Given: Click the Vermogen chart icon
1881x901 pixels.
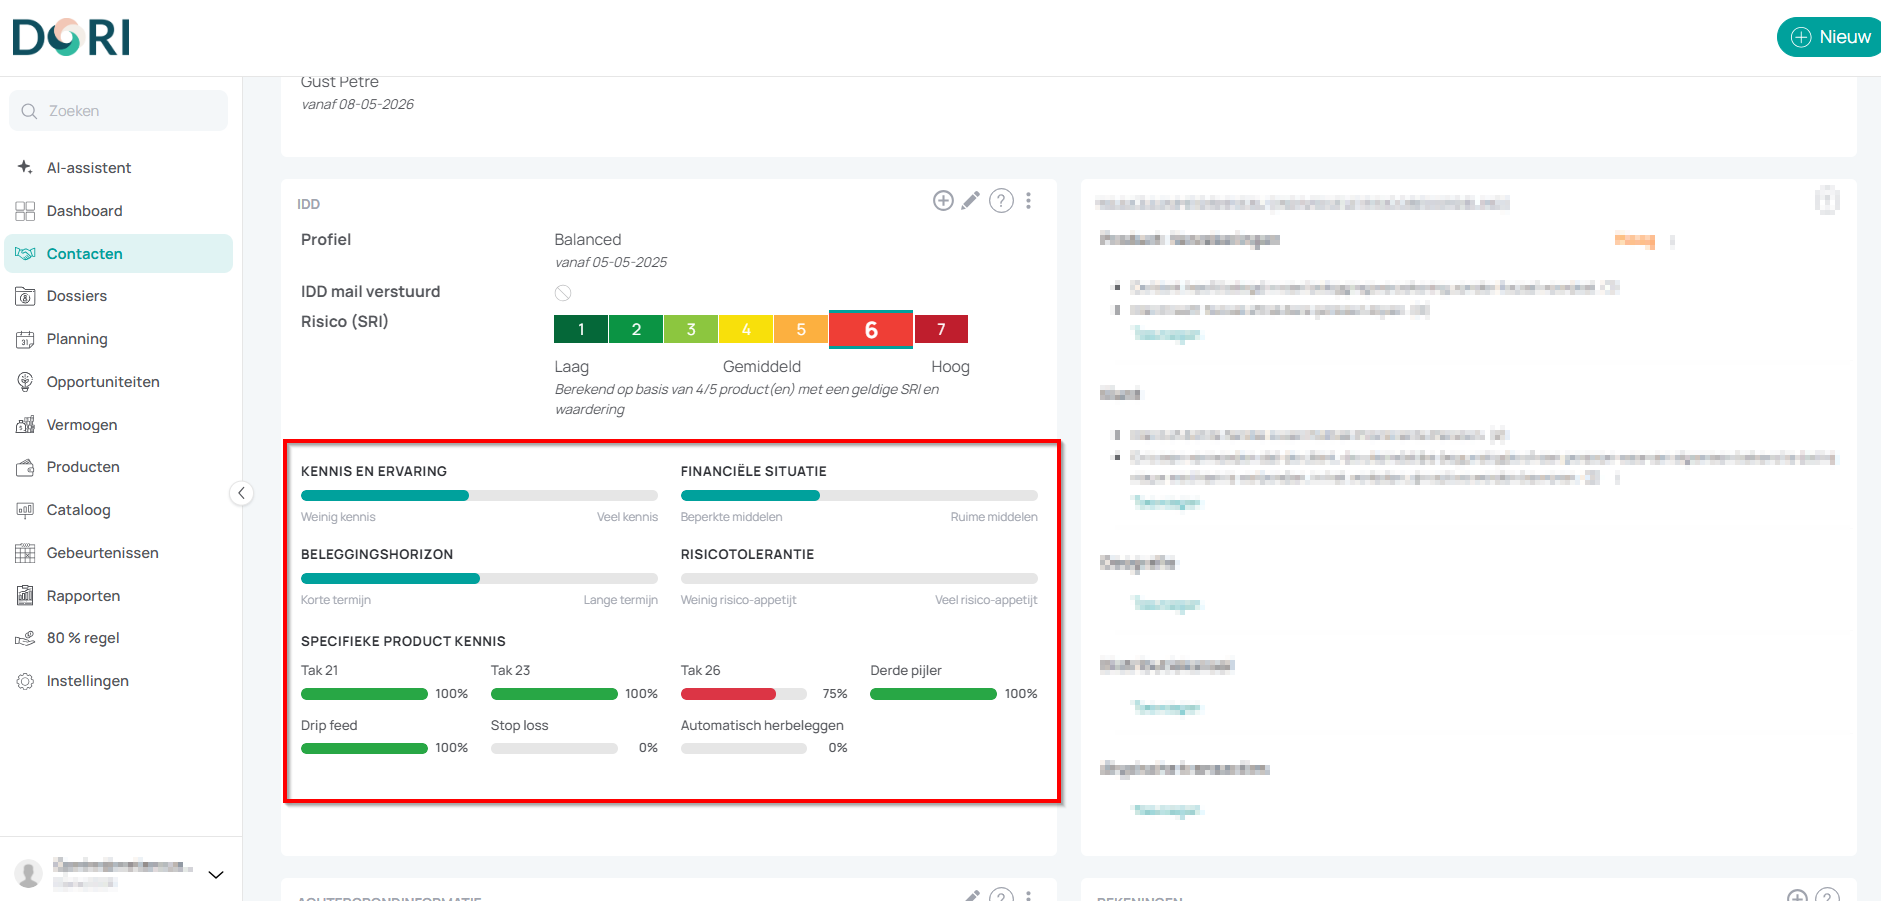Looking at the screenshot, I should click(x=25, y=425).
